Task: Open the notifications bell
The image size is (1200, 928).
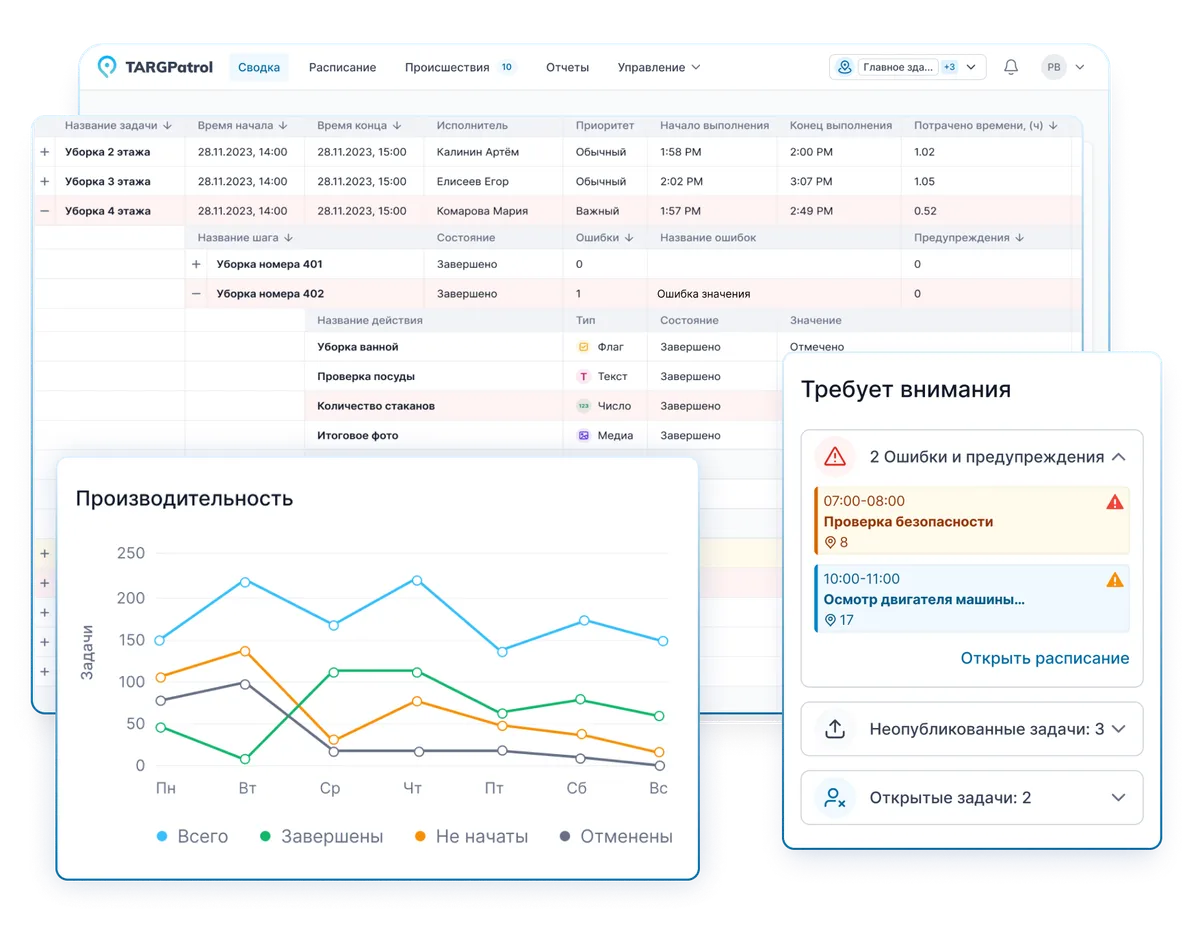Action: (x=1011, y=67)
